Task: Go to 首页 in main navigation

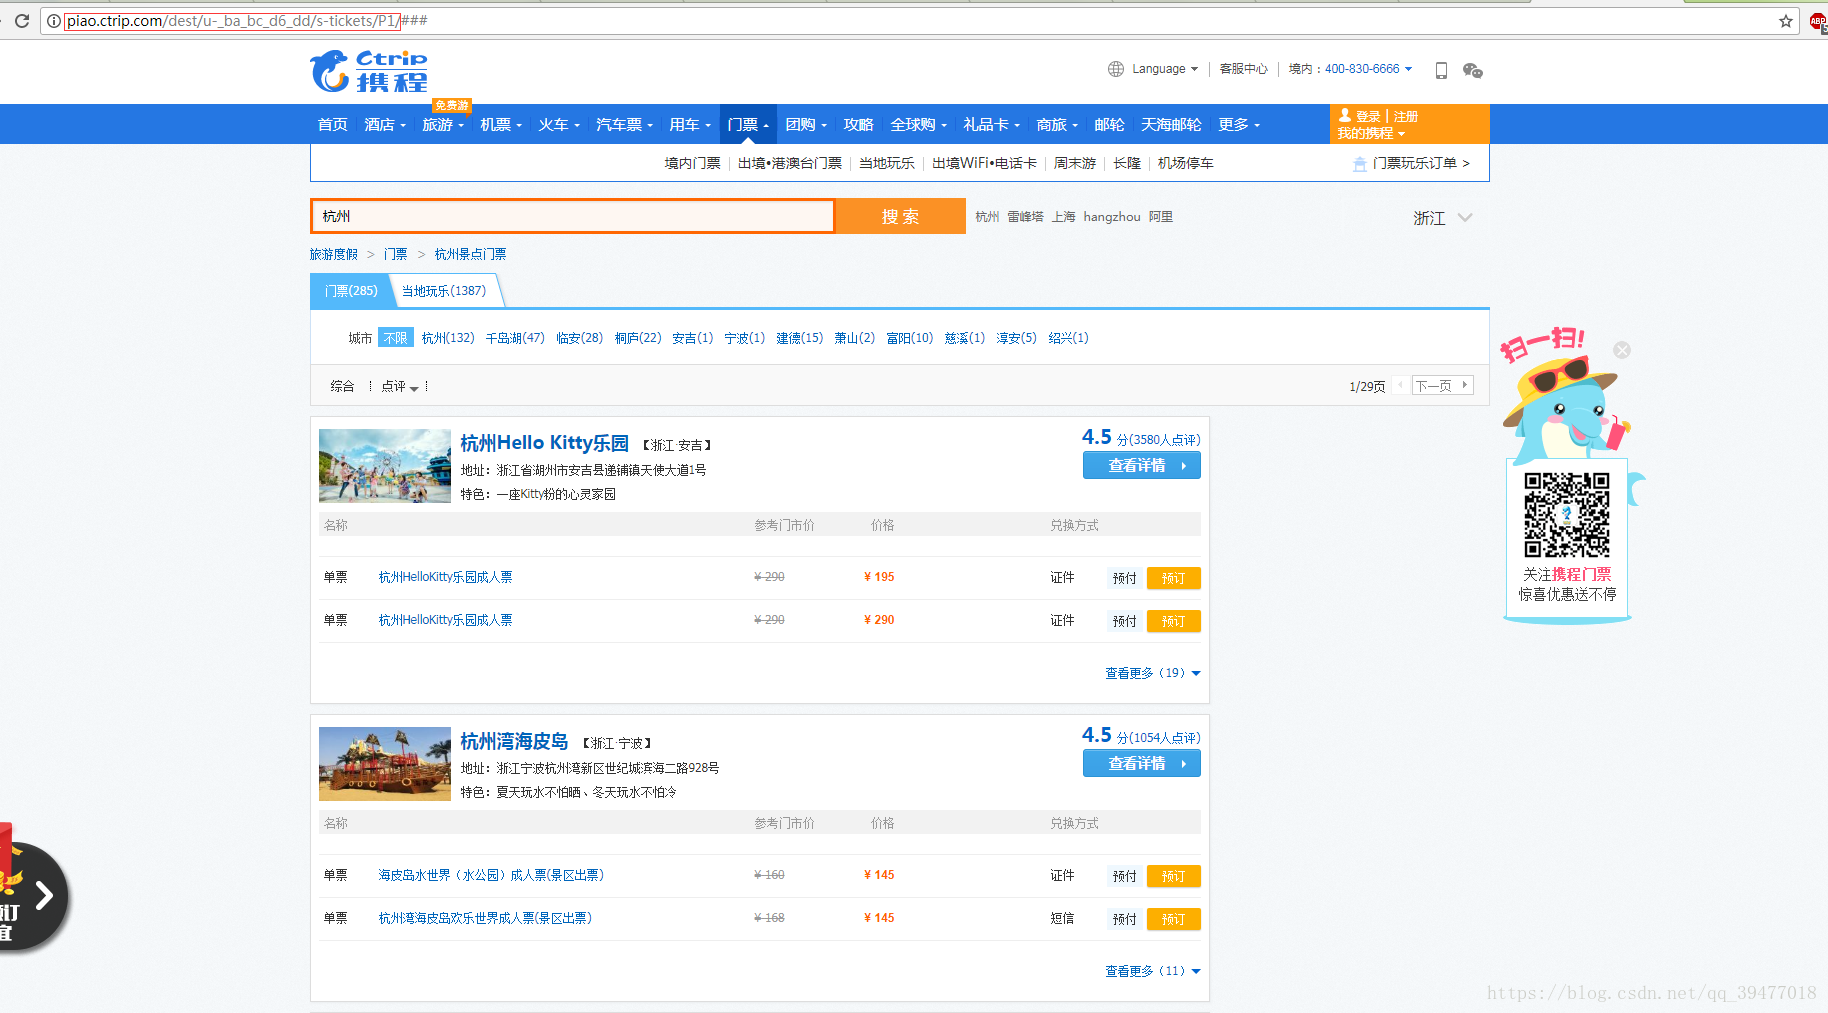Action: [x=333, y=125]
